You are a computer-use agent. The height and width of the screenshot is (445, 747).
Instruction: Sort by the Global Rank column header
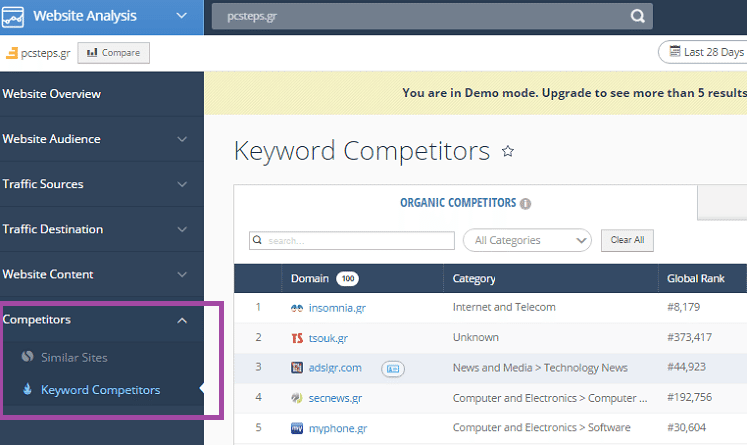(x=696, y=278)
